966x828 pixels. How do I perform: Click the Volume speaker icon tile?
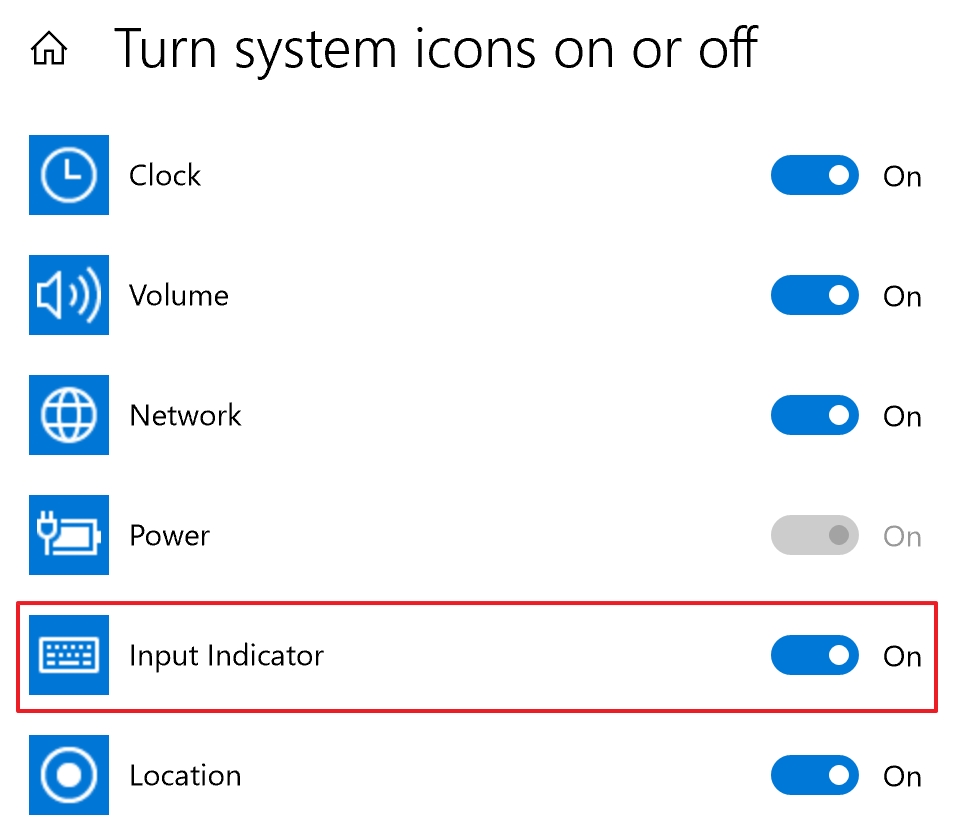69,295
